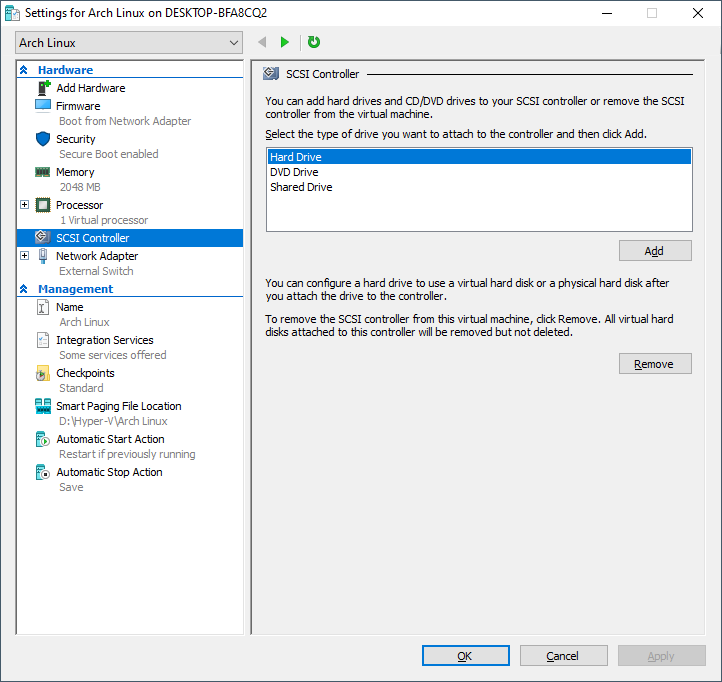Open Automatic Stop Action settings
The height and width of the screenshot is (682, 722).
(x=109, y=472)
